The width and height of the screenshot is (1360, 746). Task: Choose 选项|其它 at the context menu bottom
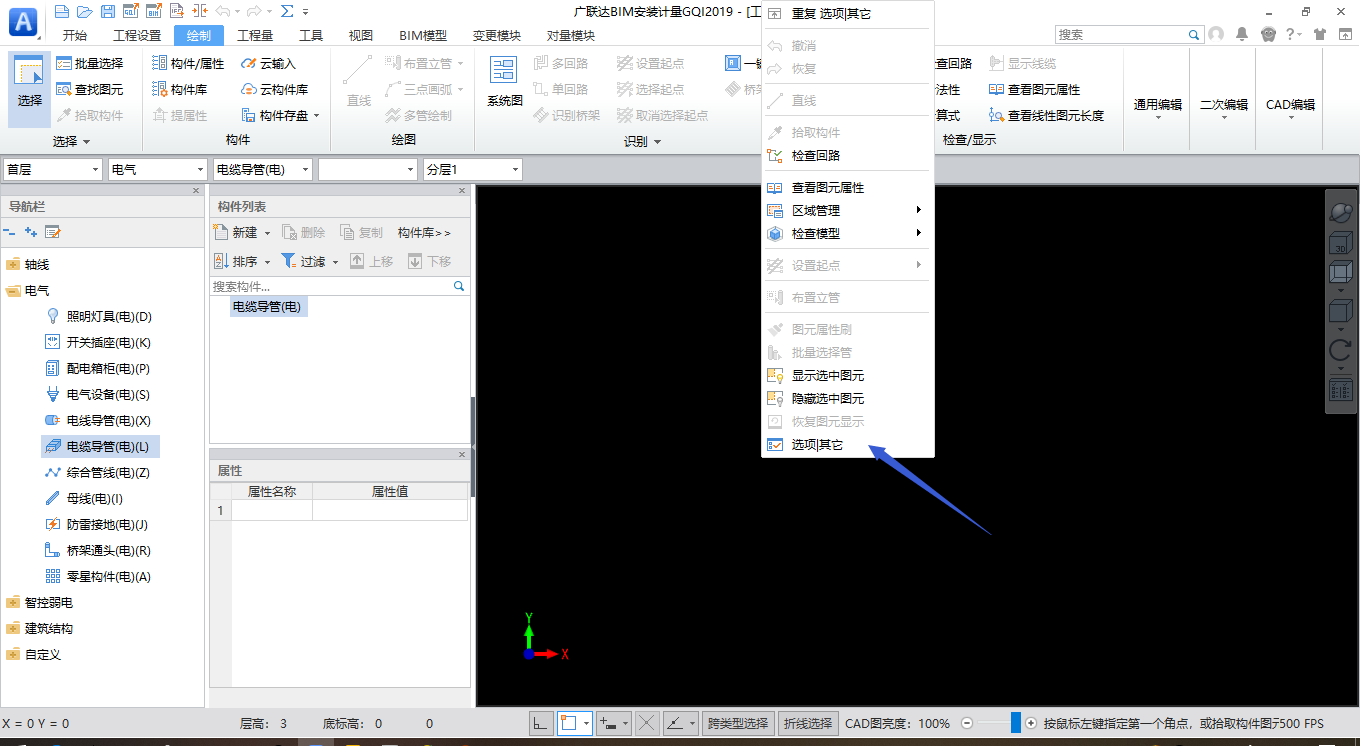[848, 445]
